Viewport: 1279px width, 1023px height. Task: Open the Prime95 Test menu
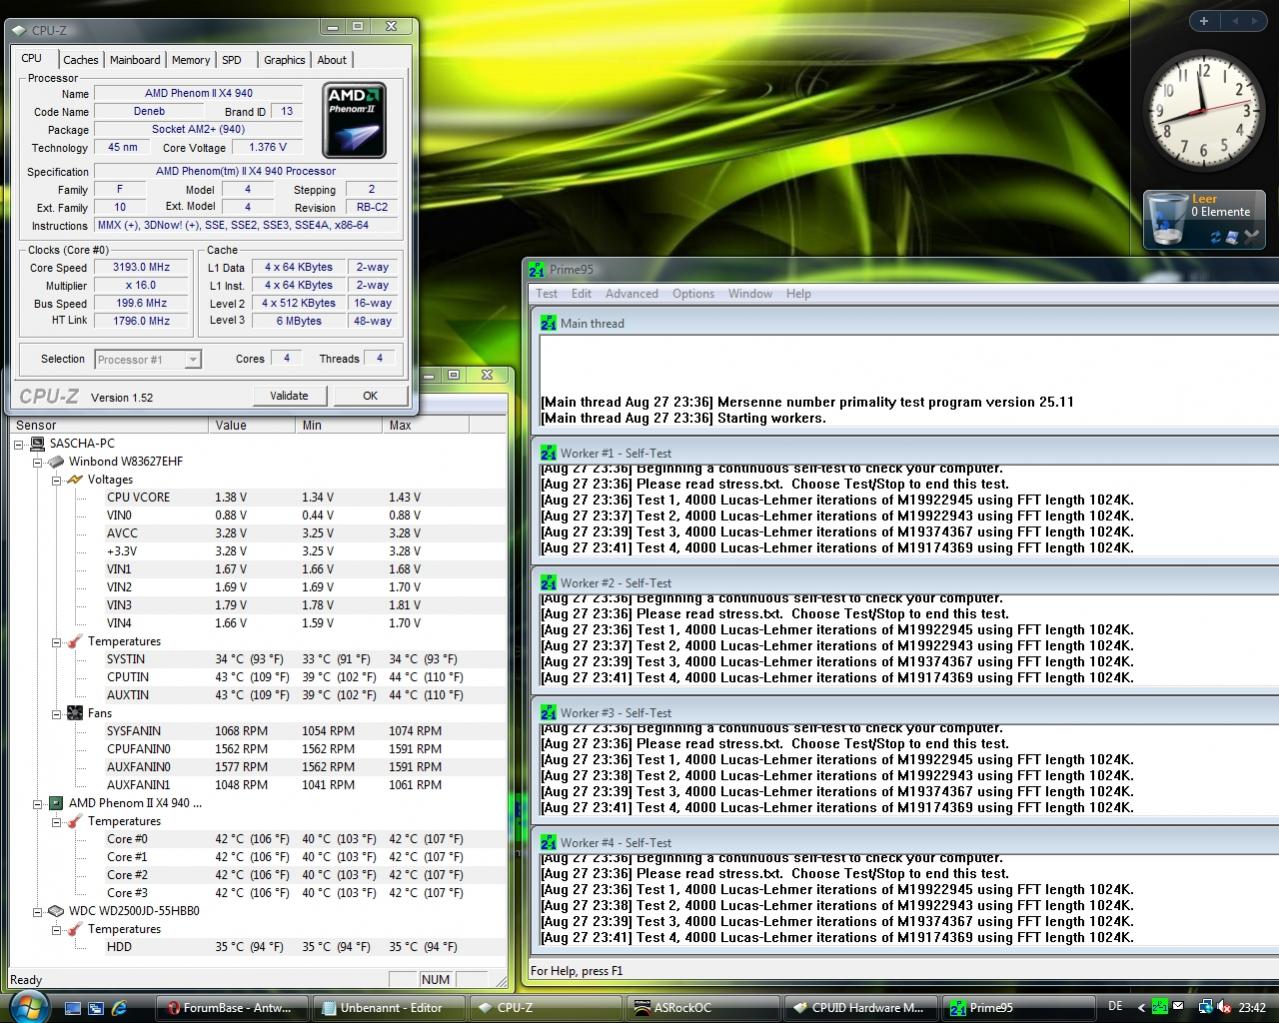[x=547, y=294]
